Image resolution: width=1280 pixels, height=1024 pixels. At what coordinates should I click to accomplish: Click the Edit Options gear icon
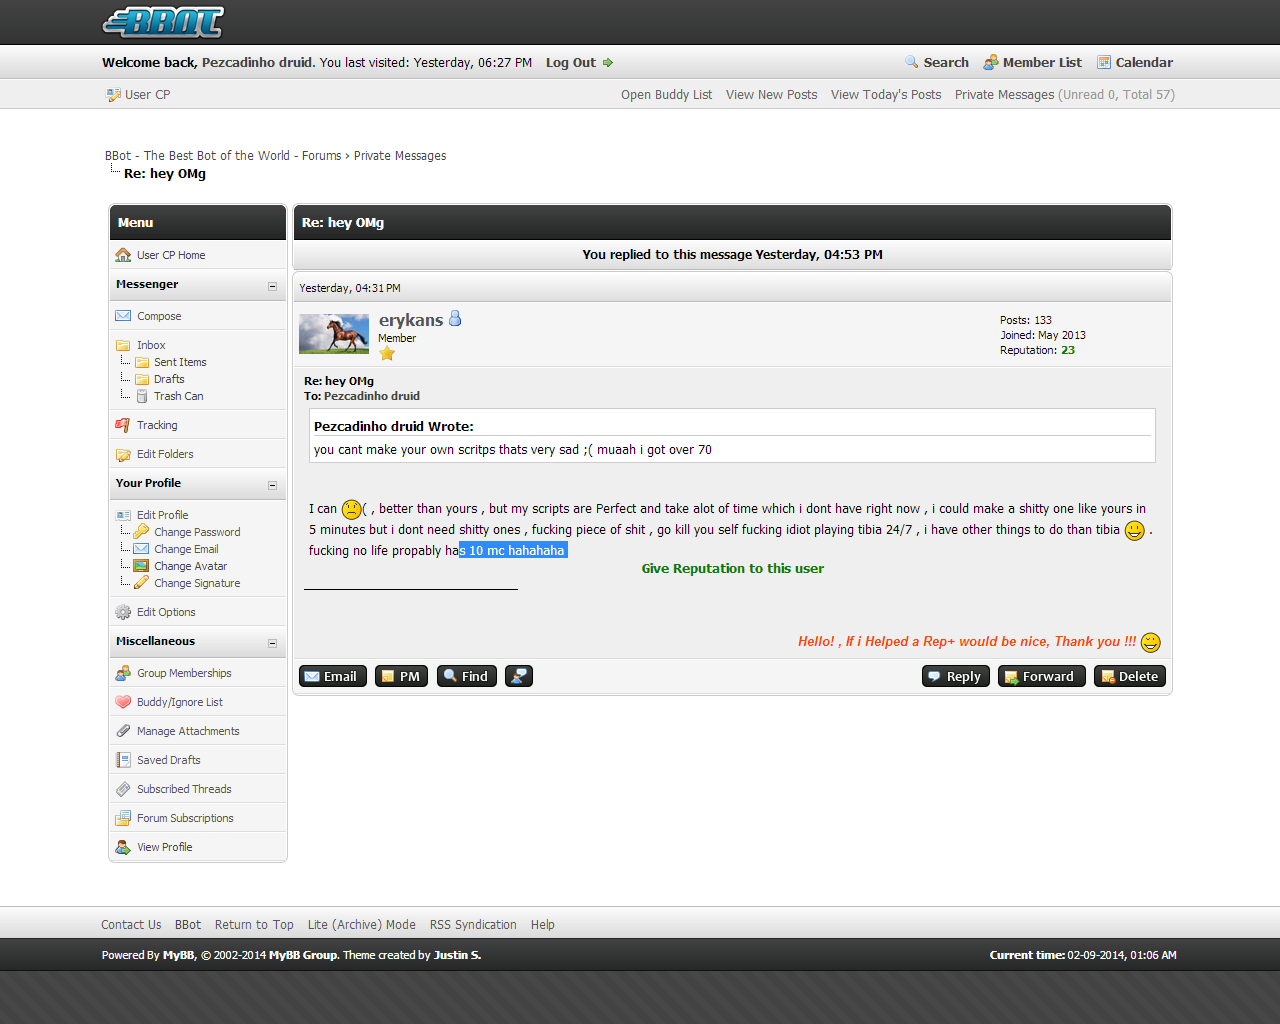[x=123, y=612]
